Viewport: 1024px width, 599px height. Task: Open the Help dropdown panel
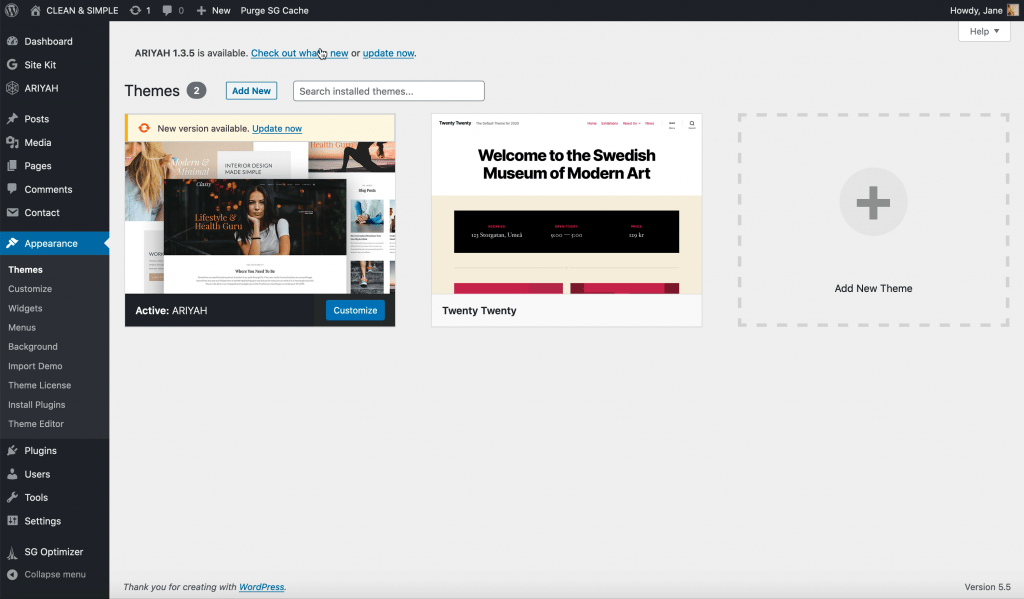[983, 31]
